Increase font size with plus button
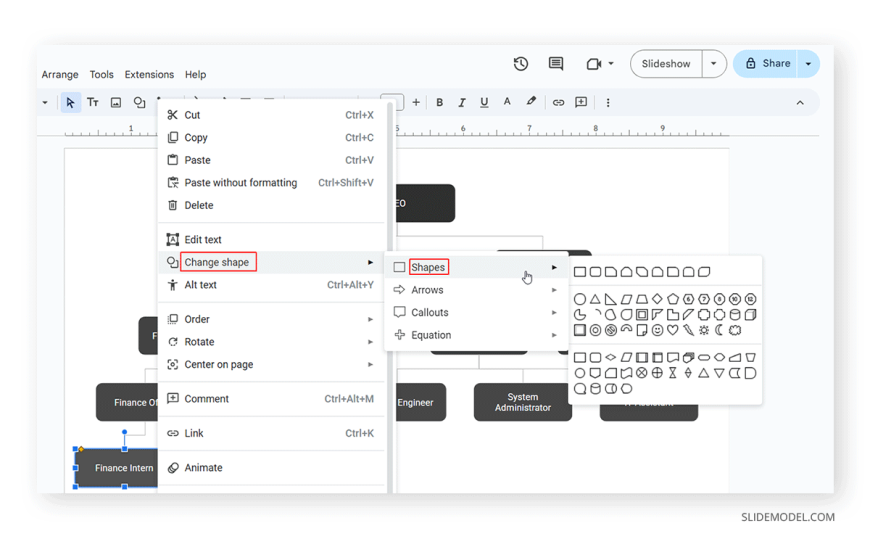 pos(416,102)
